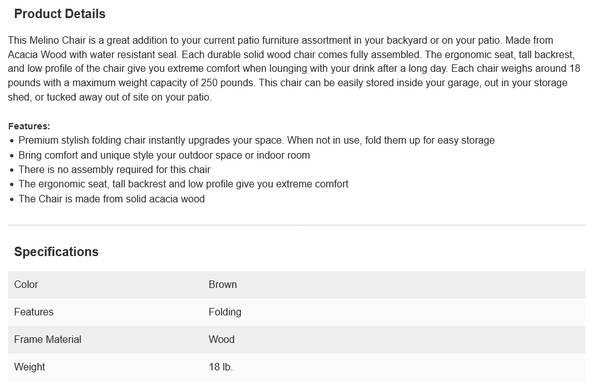Click the 18 lb. weight value

tap(220, 367)
